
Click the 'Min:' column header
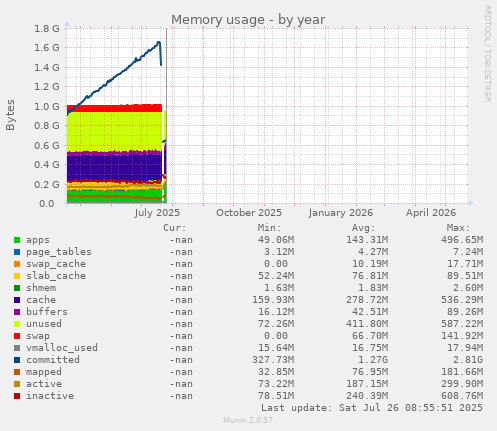(269, 228)
